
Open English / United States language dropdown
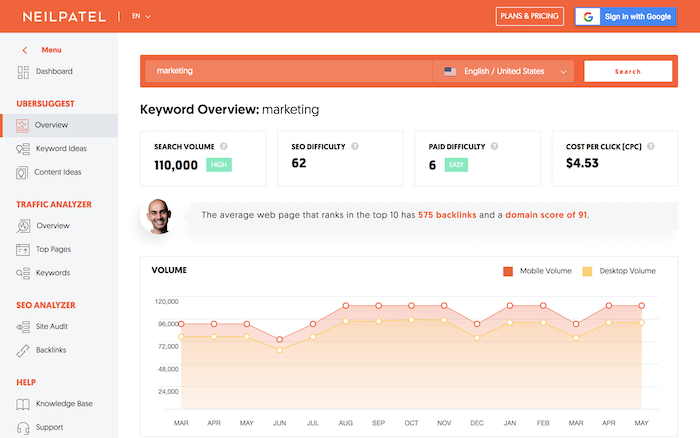coord(505,71)
